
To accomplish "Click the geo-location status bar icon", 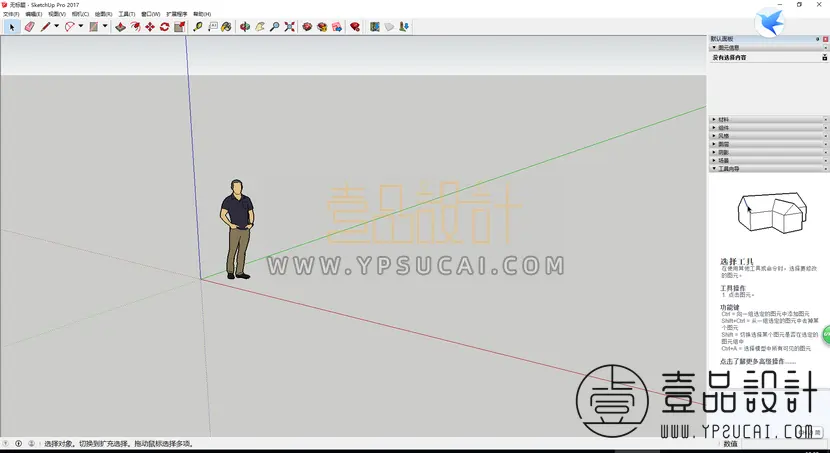I will click(x=6, y=443).
